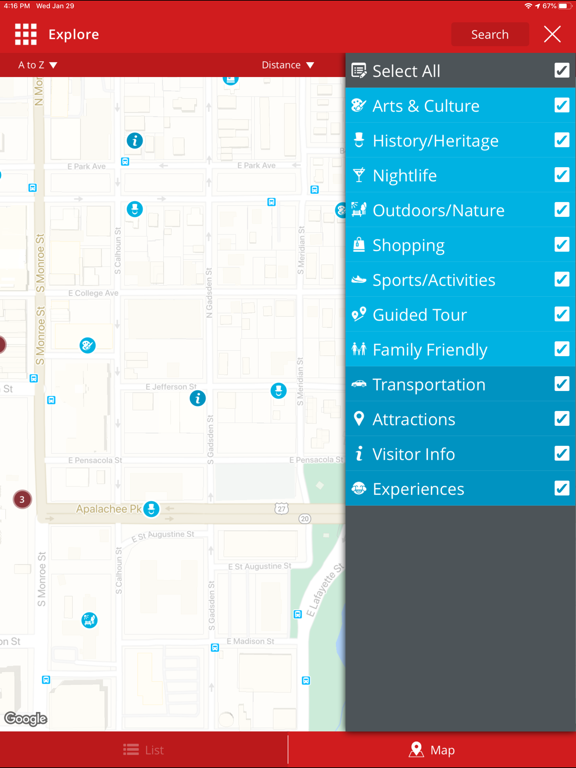Screen dimensions: 576x768
Task: Click the Family Friendly people icon
Action: 359,349
